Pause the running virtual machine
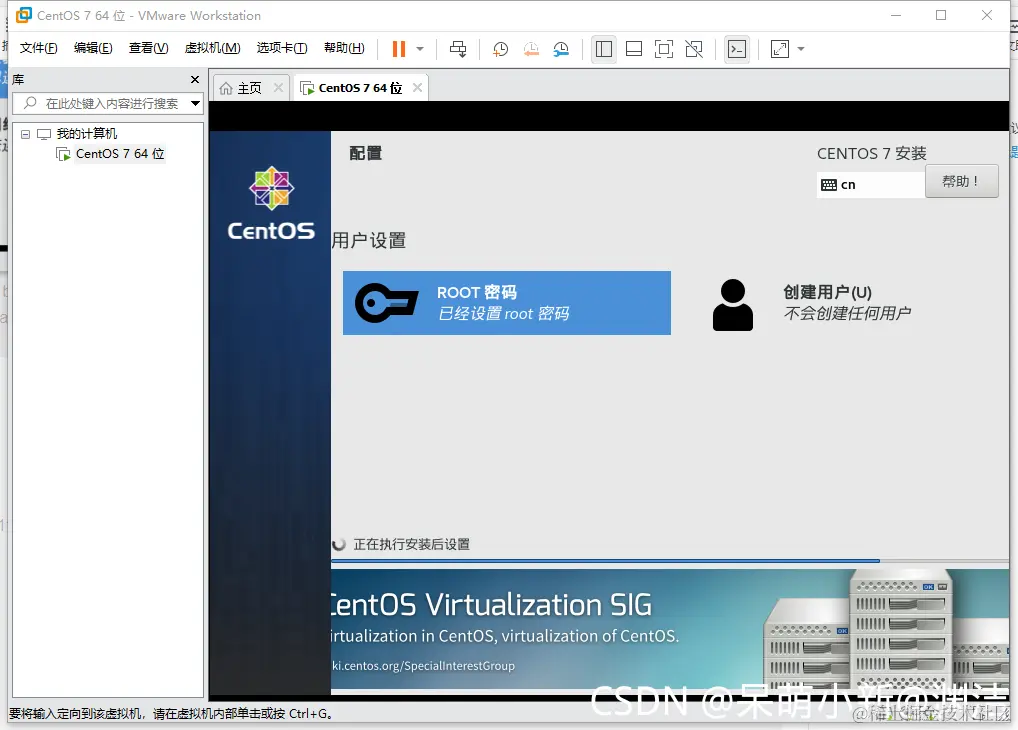Viewport: 1018px width, 730px height. click(399, 49)
